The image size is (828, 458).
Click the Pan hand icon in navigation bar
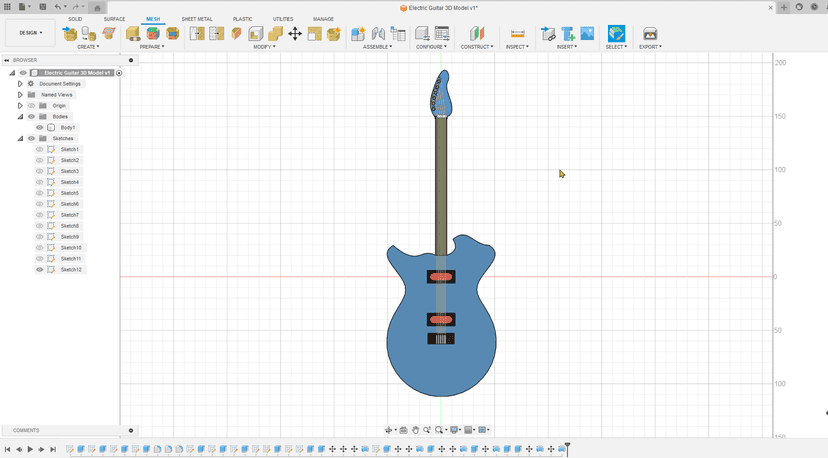(x=415, y=430)
